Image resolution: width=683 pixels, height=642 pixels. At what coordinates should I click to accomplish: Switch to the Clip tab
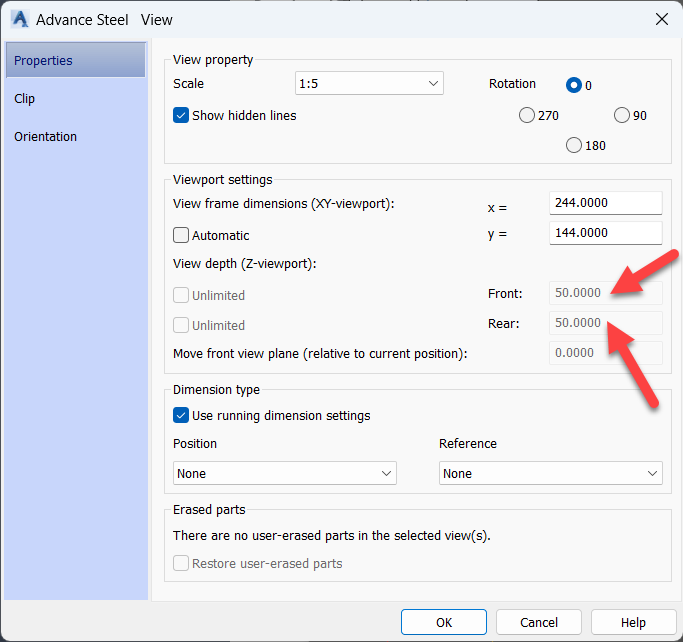click(x=24, y=98)
